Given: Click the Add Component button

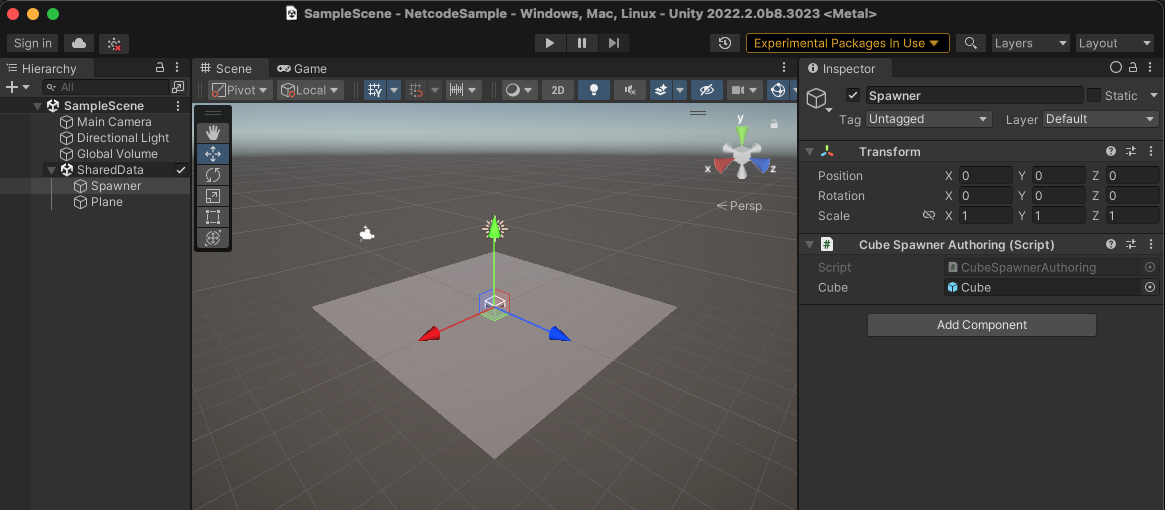Looking at the screenshot, I should pyautogui.click(x=981, y=325).
